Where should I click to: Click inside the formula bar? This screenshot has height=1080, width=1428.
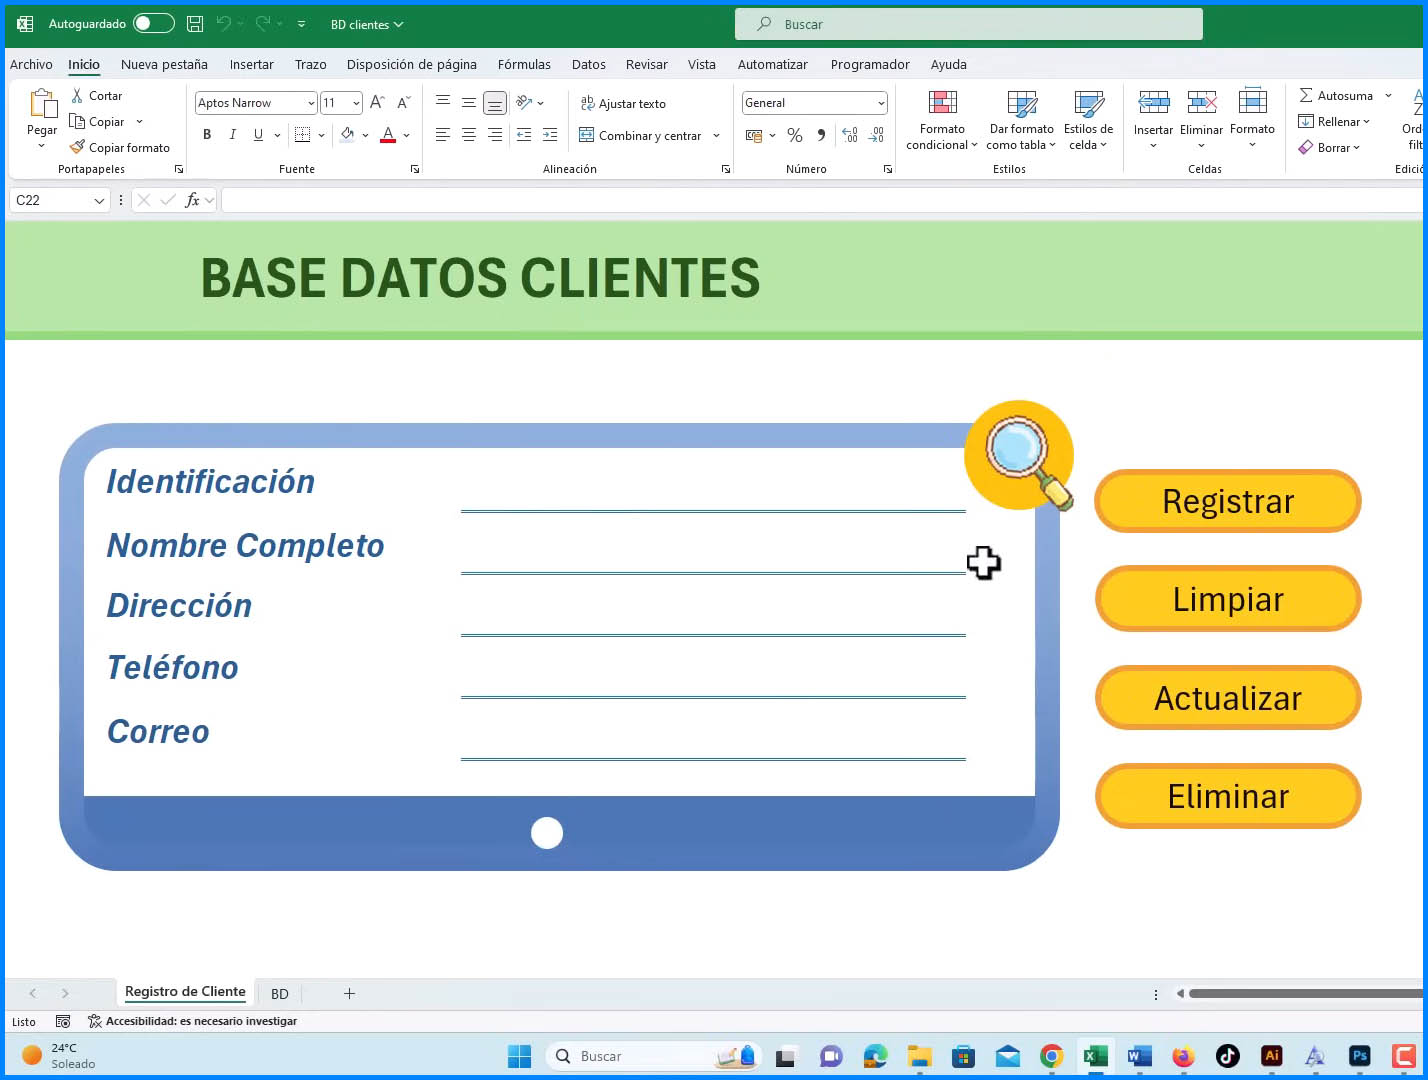[600, 199]
